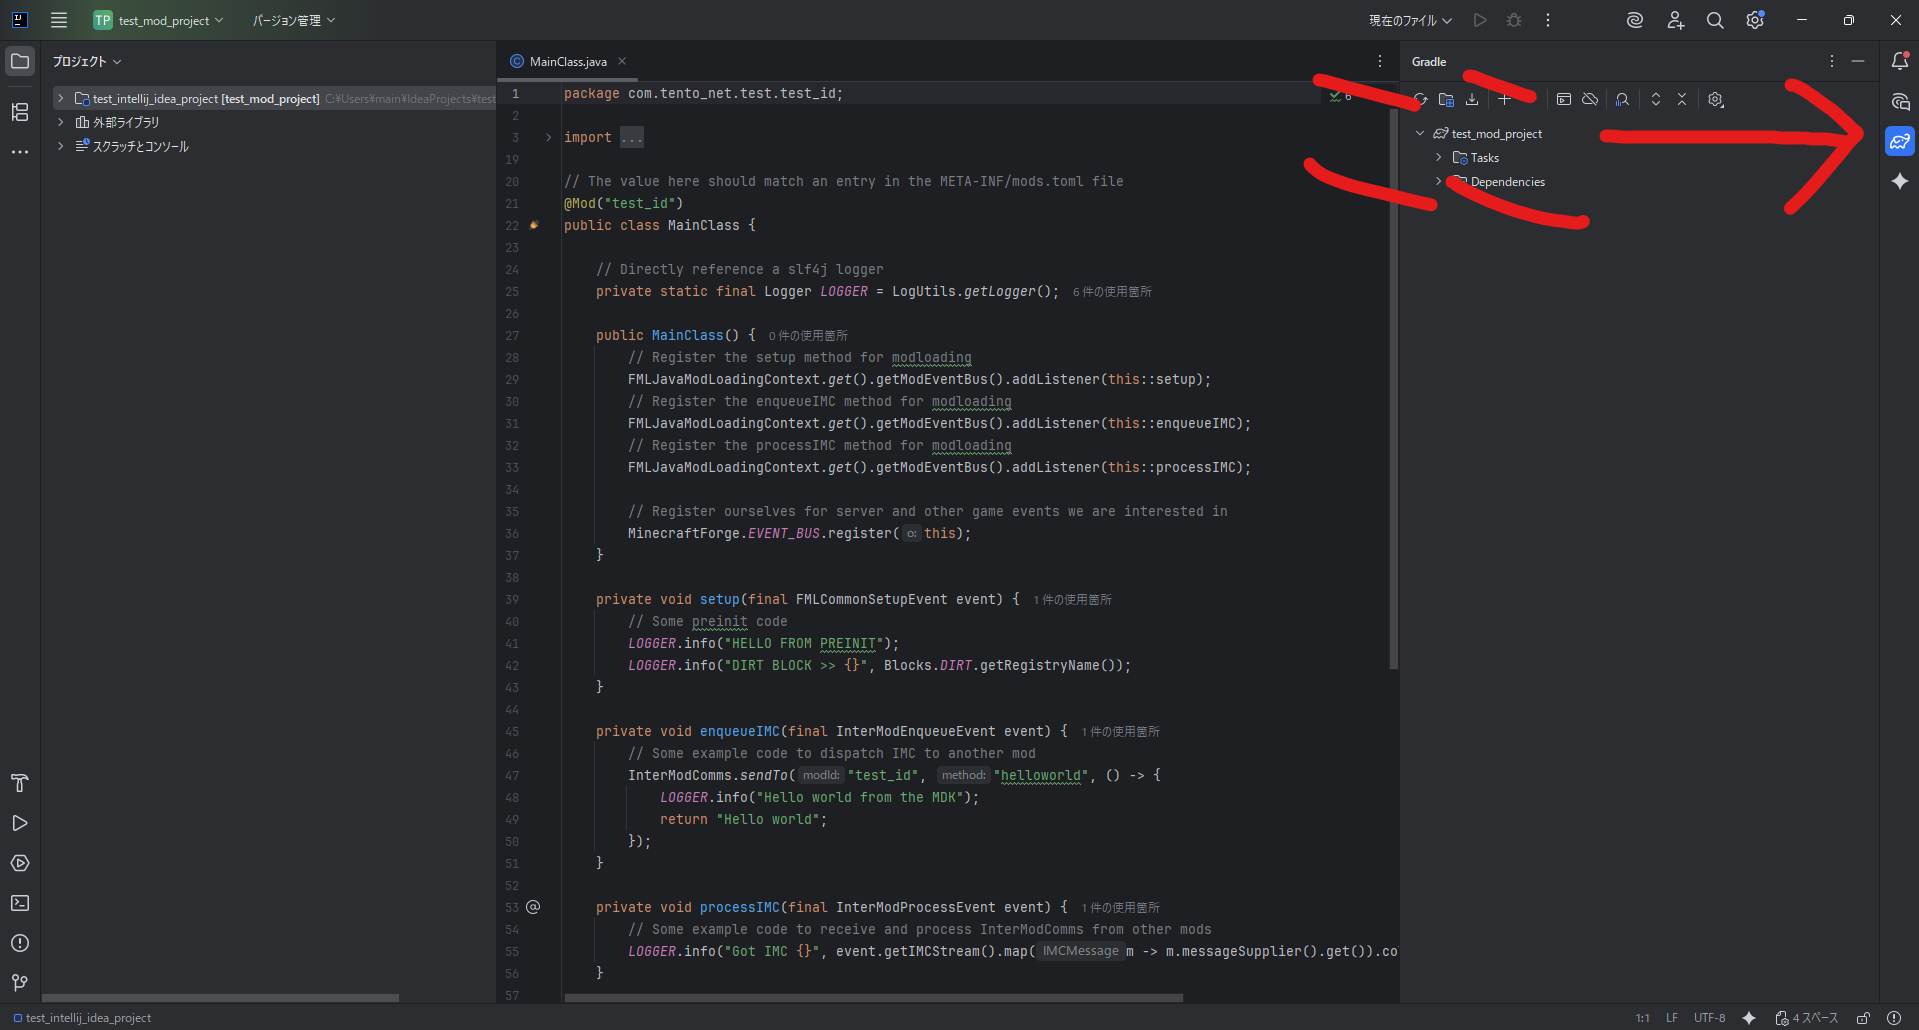Open the Git version control tool icon

click(x=20, y=983)
